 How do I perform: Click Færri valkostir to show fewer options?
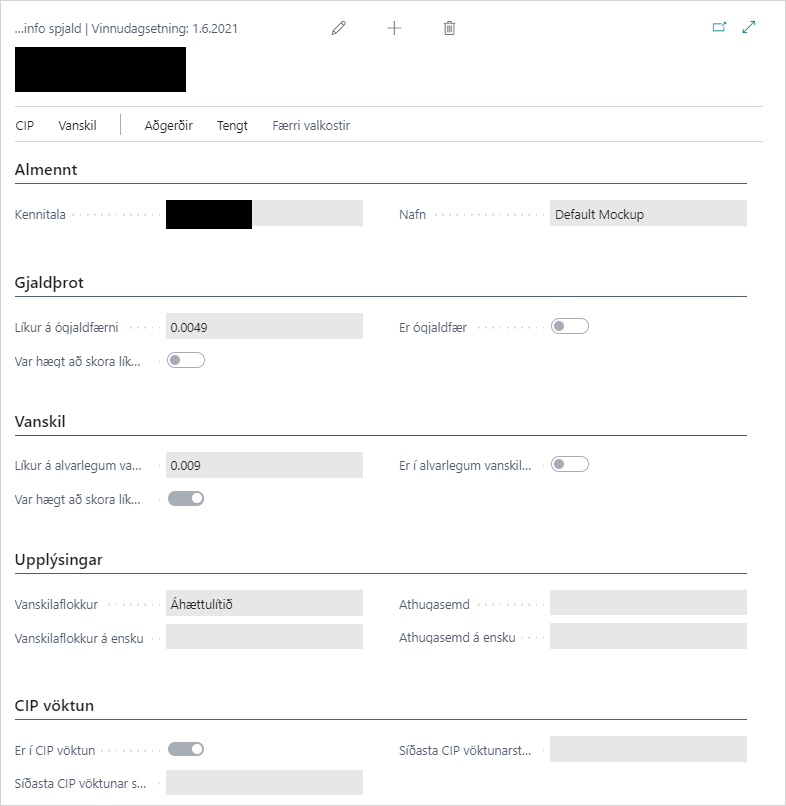point(311,125)
